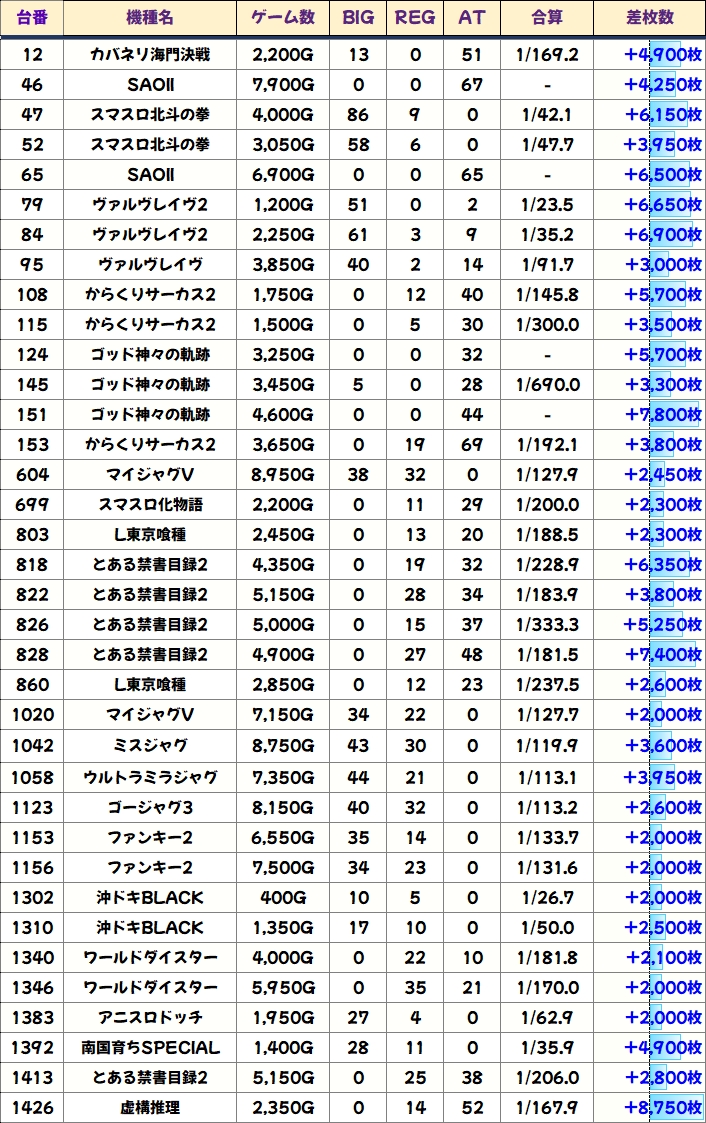Select the 6,900G game count
Screen dimensions: 706x1123
(x=283, y=175)
